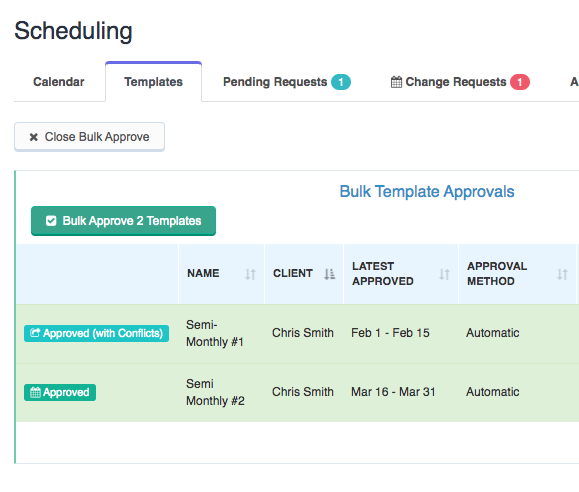Screen dimensions: 579x492
Task: Click calendar icon beside Change Requests
Action: [396, 82]
